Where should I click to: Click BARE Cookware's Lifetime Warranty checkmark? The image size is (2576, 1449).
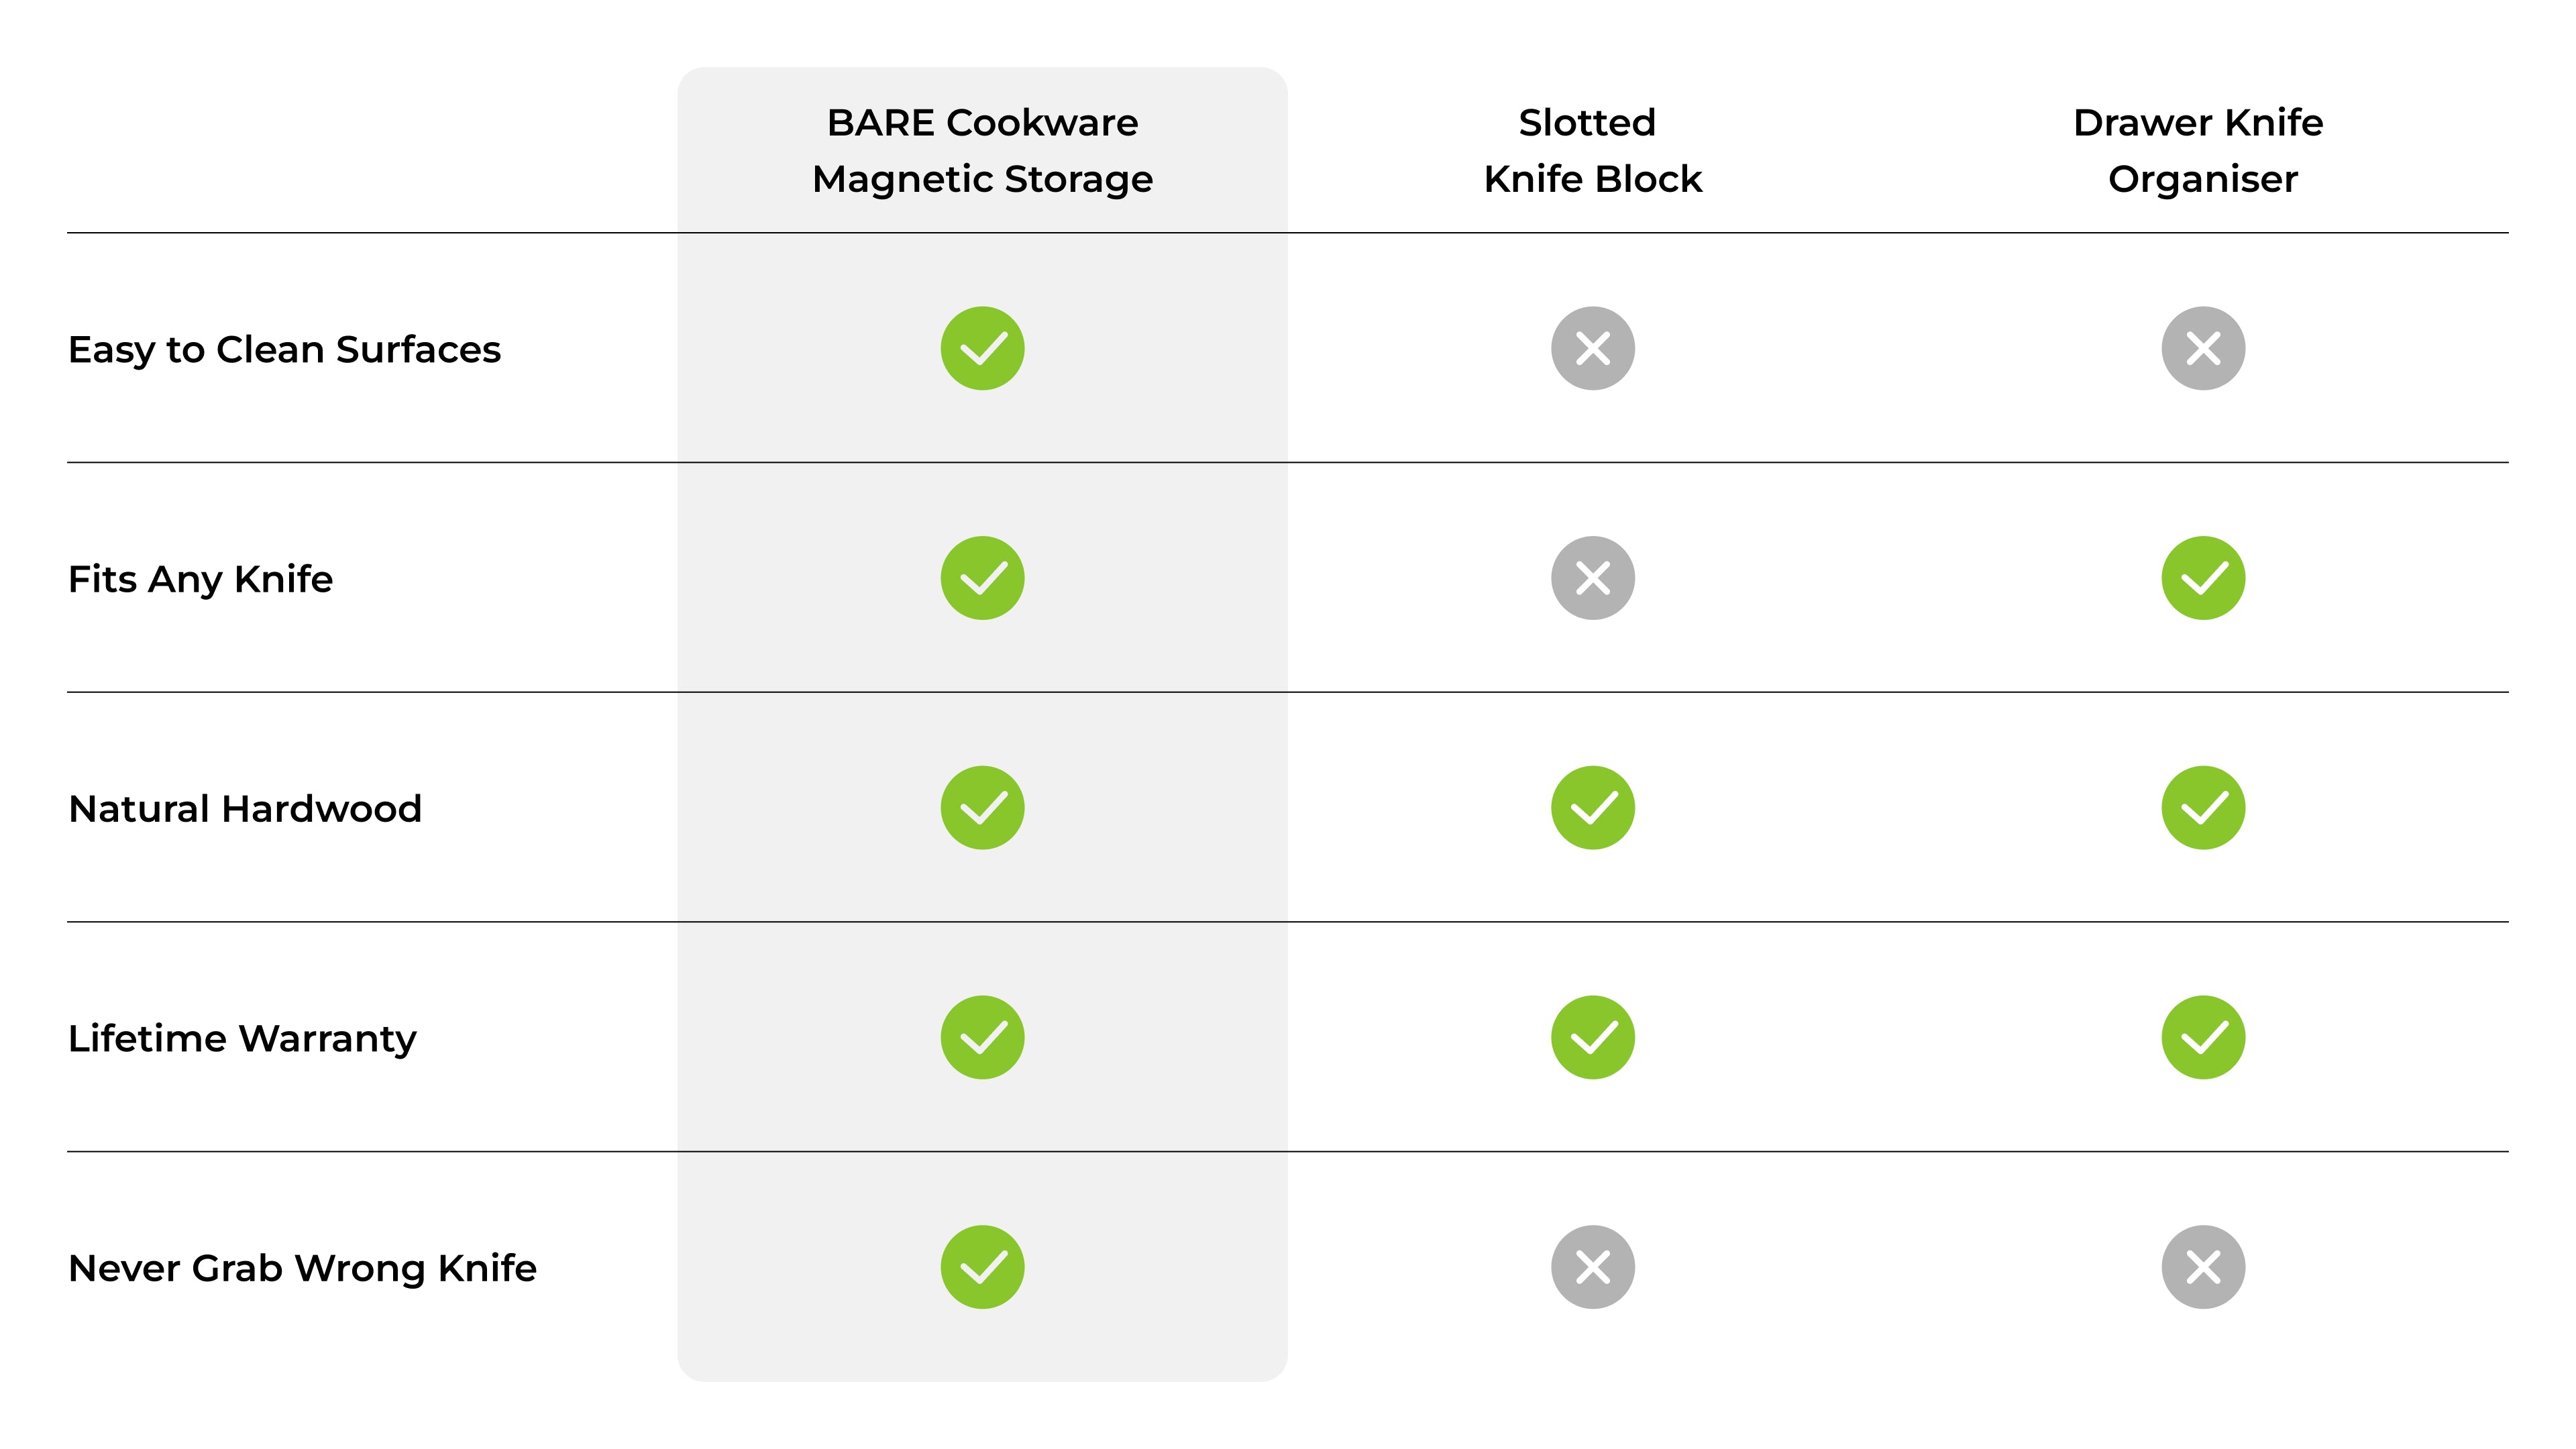982,1037
